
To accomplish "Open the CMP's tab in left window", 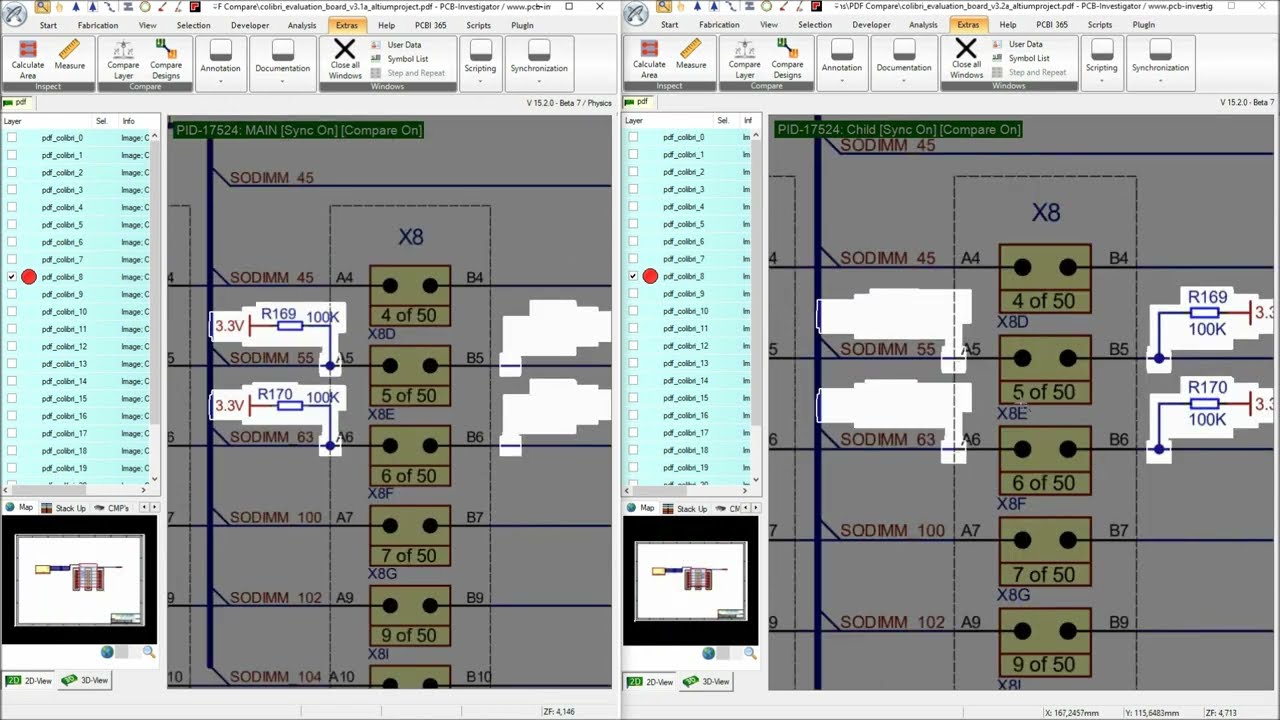I will tap(111, 508).
